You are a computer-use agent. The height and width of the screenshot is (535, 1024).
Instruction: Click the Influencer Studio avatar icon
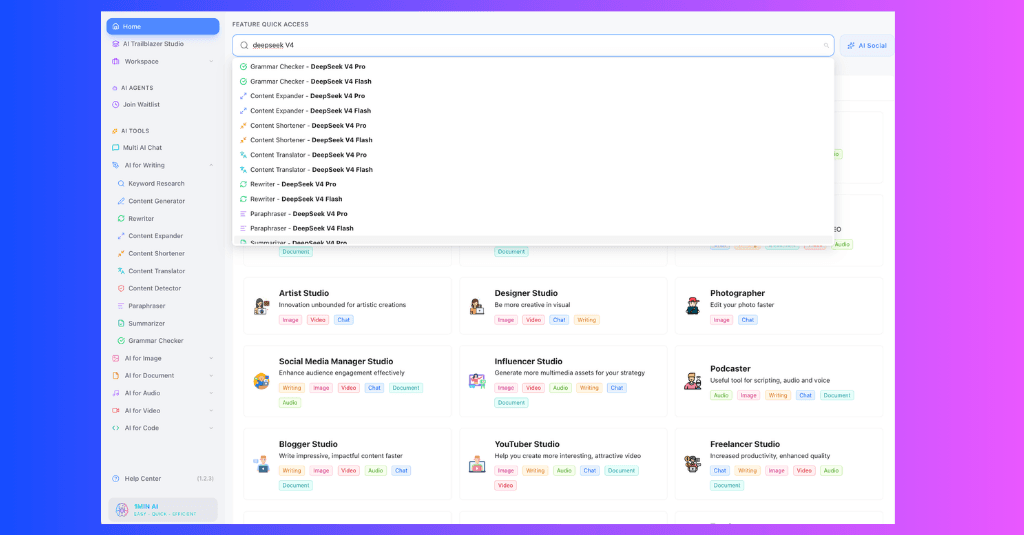click(x=477, y=381)
